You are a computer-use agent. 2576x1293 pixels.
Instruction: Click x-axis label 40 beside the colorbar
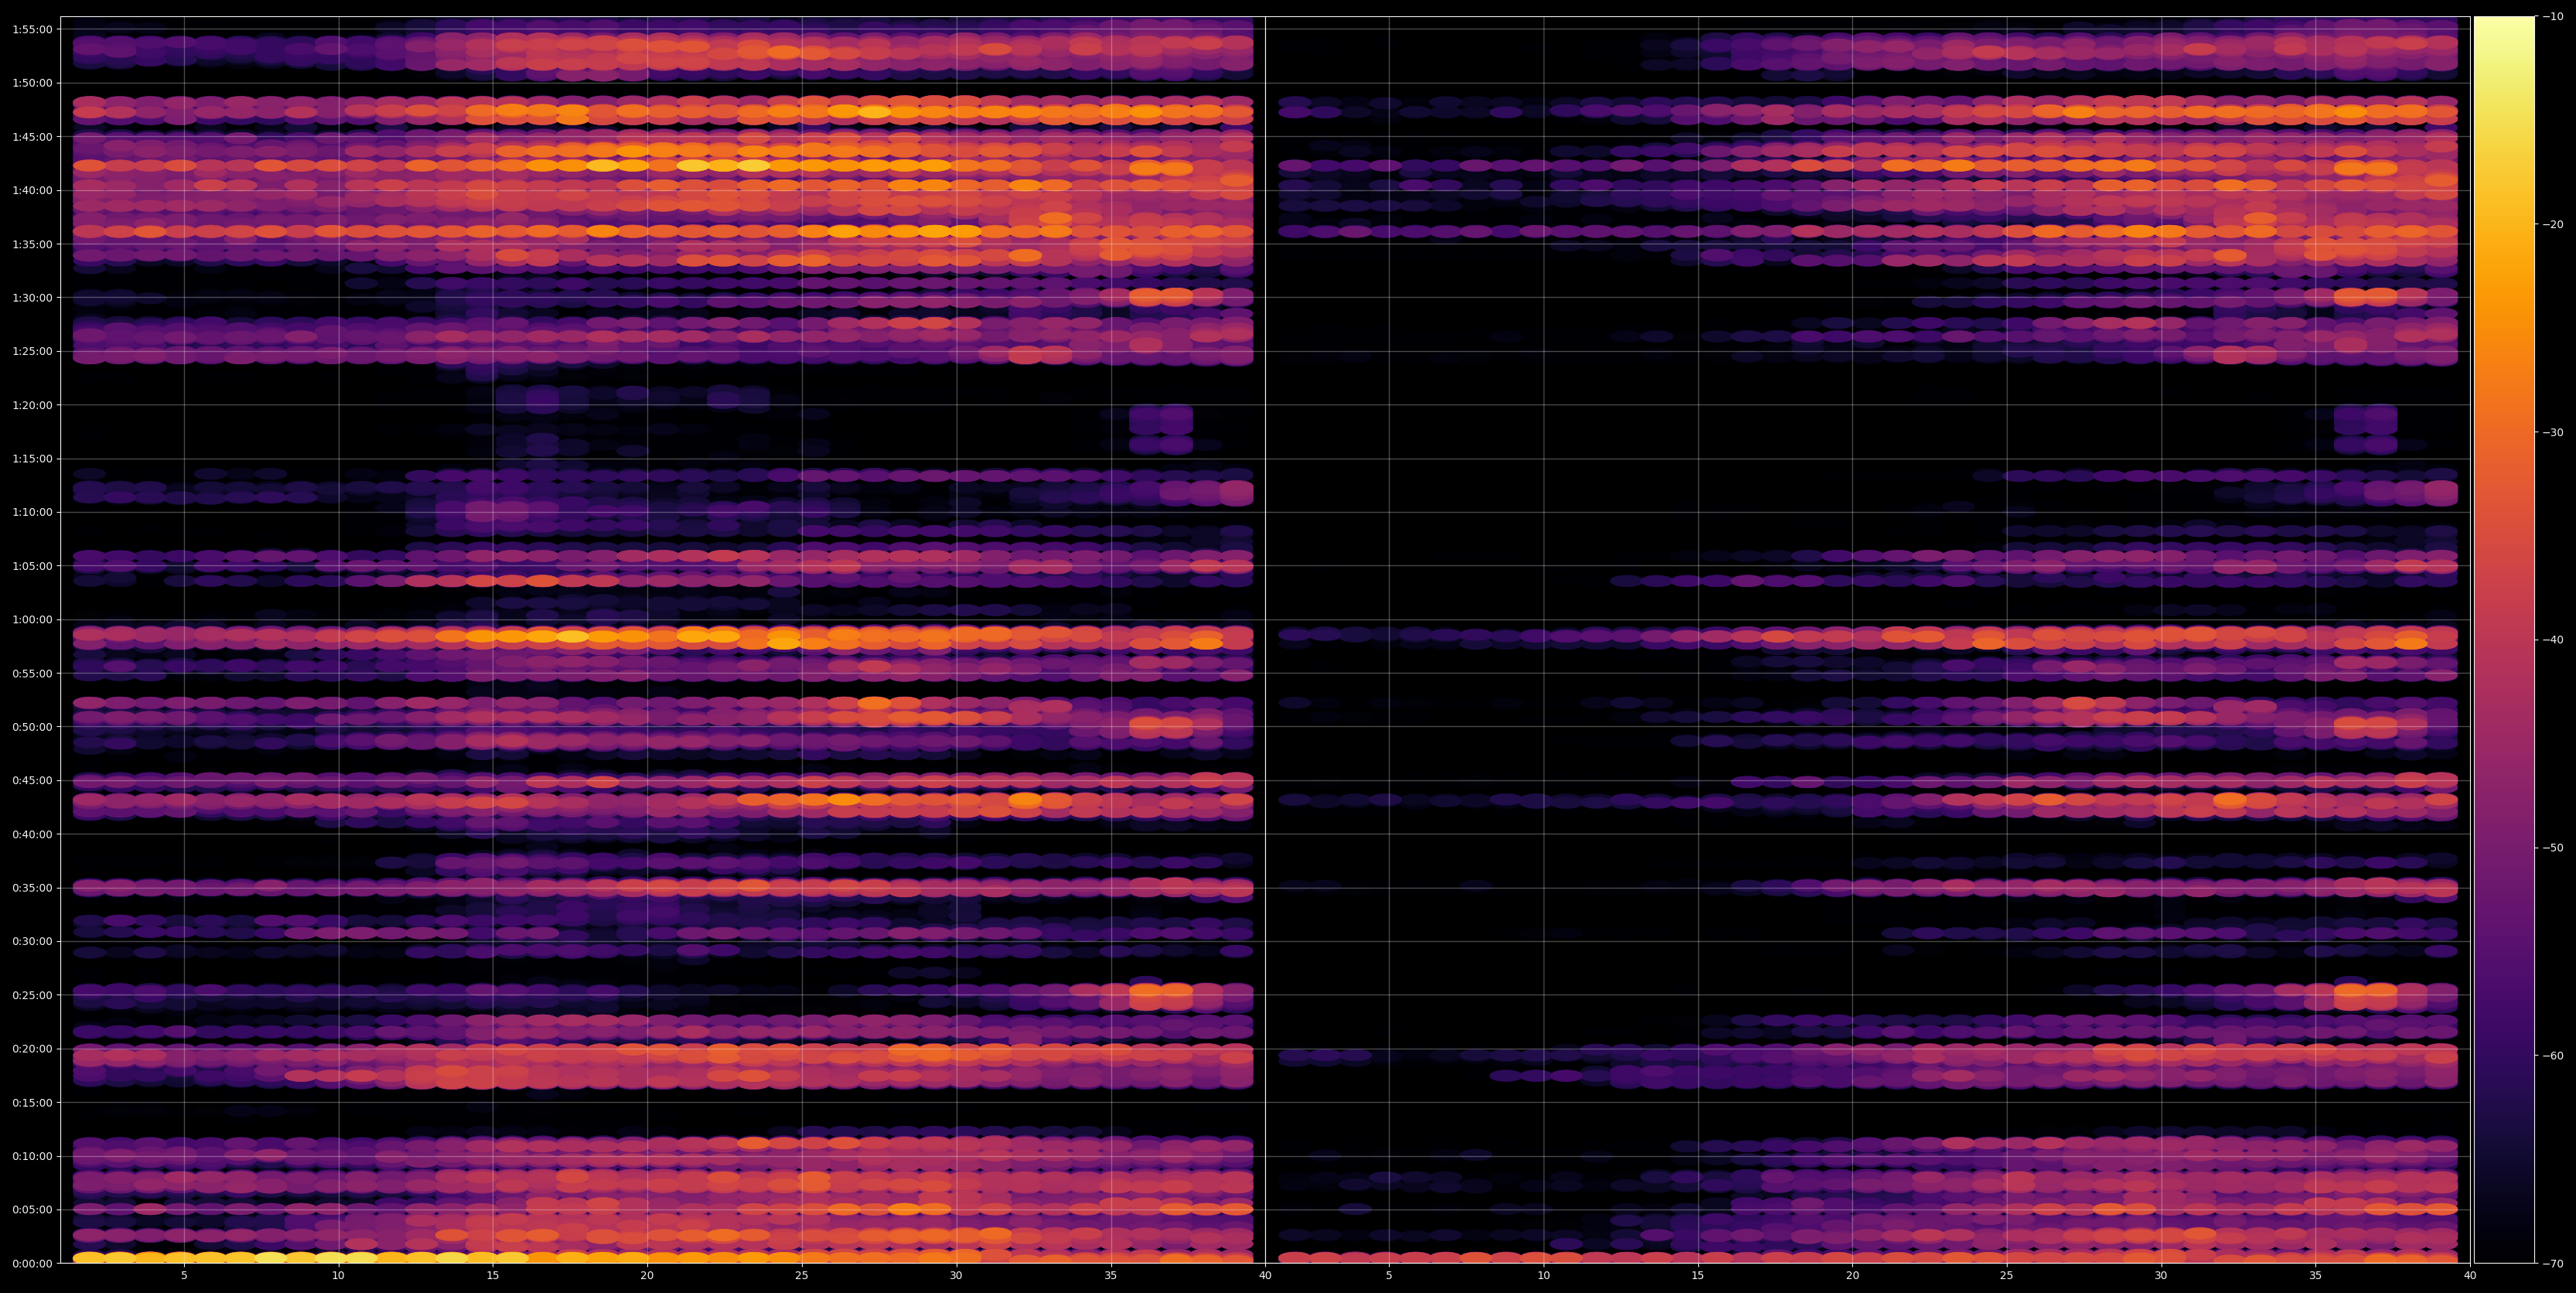2470,1276
